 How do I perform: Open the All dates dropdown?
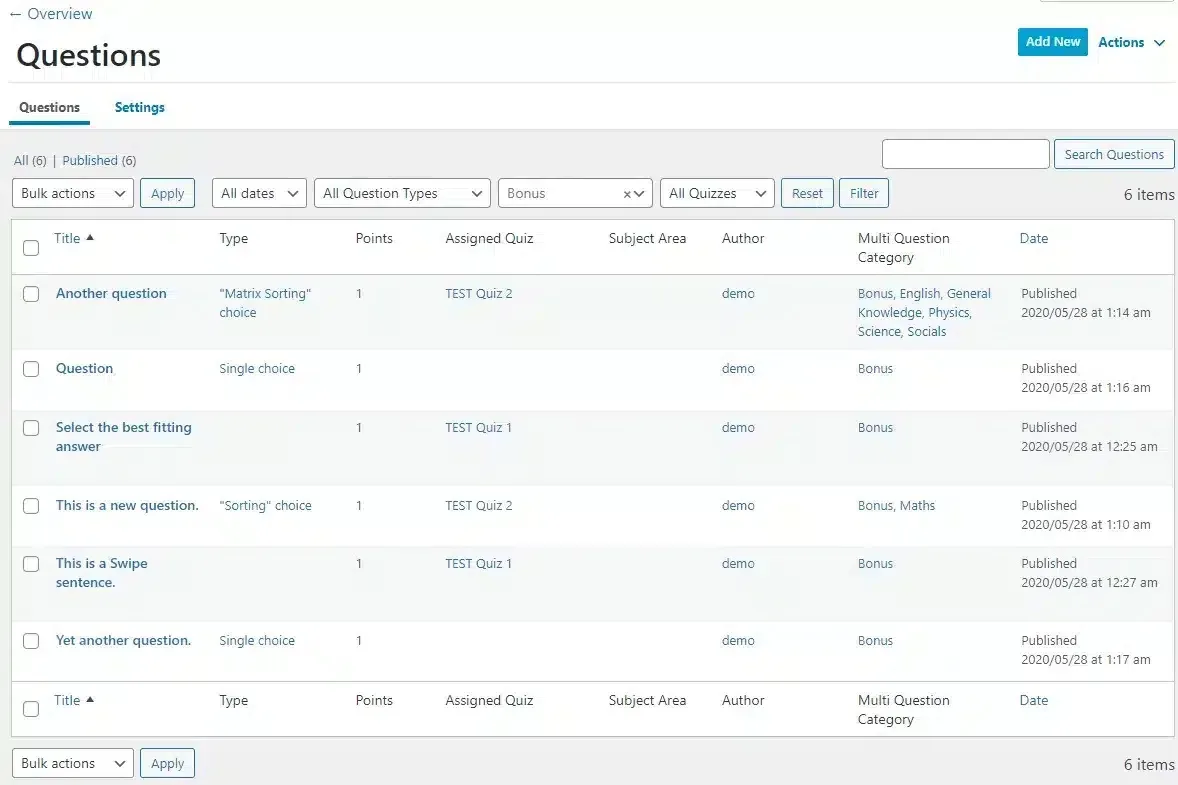(x=258, y=193)
